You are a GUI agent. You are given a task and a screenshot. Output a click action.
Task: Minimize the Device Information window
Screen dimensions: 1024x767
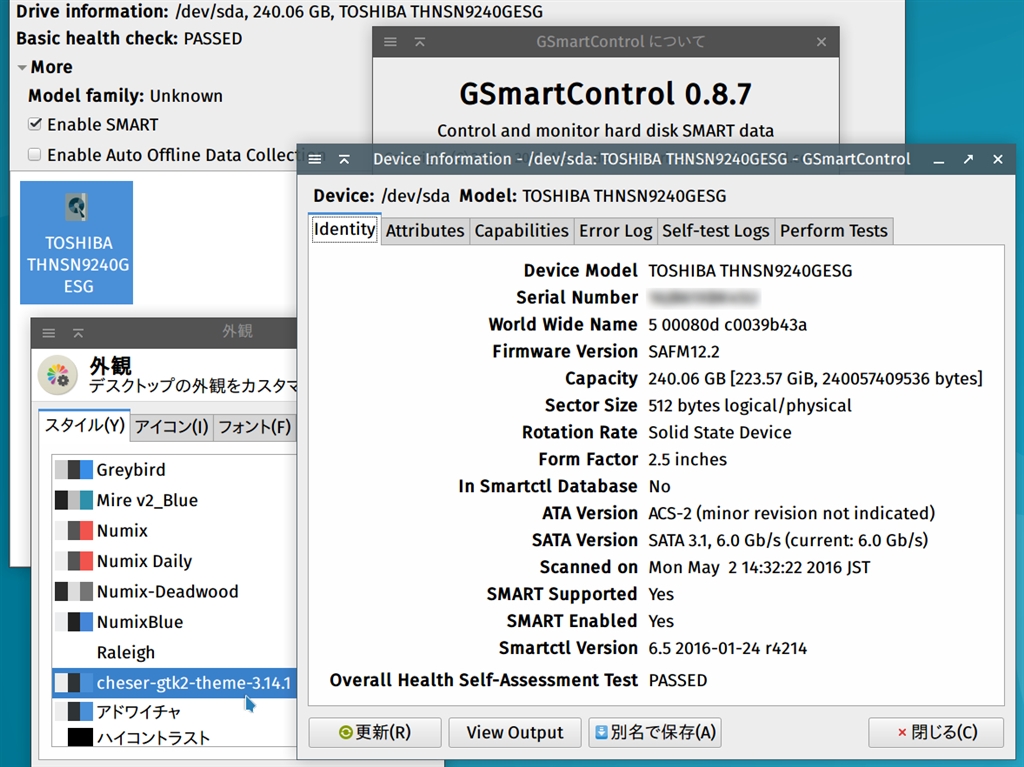pos(938,159)
